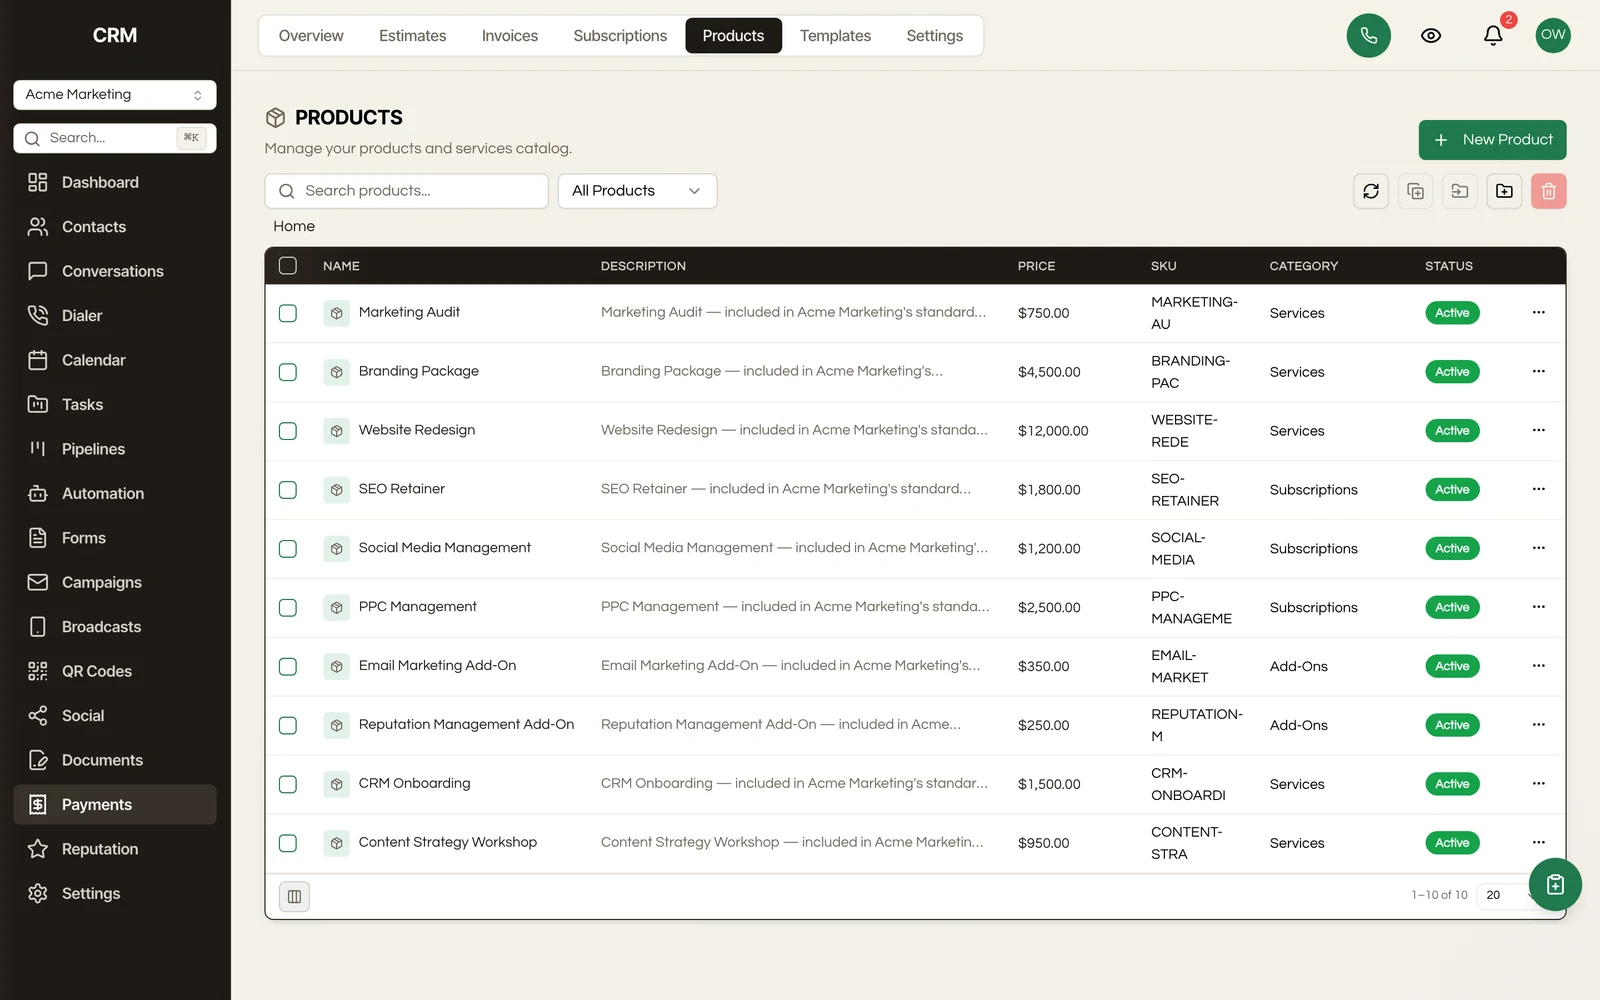
Task: Click the Active badge for PPC Management
Action: [1452, 608]
